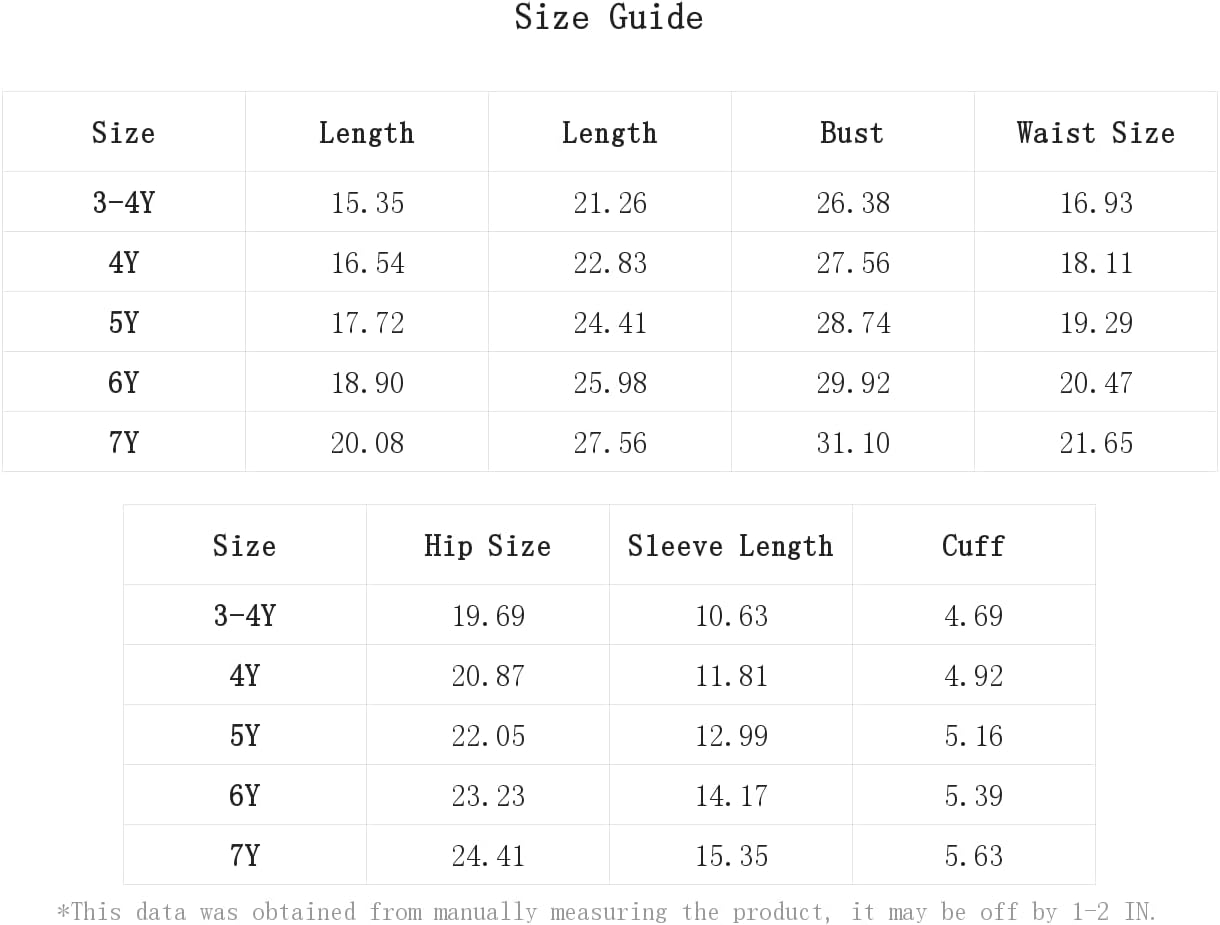Select the Waist Size column header

1095,133
